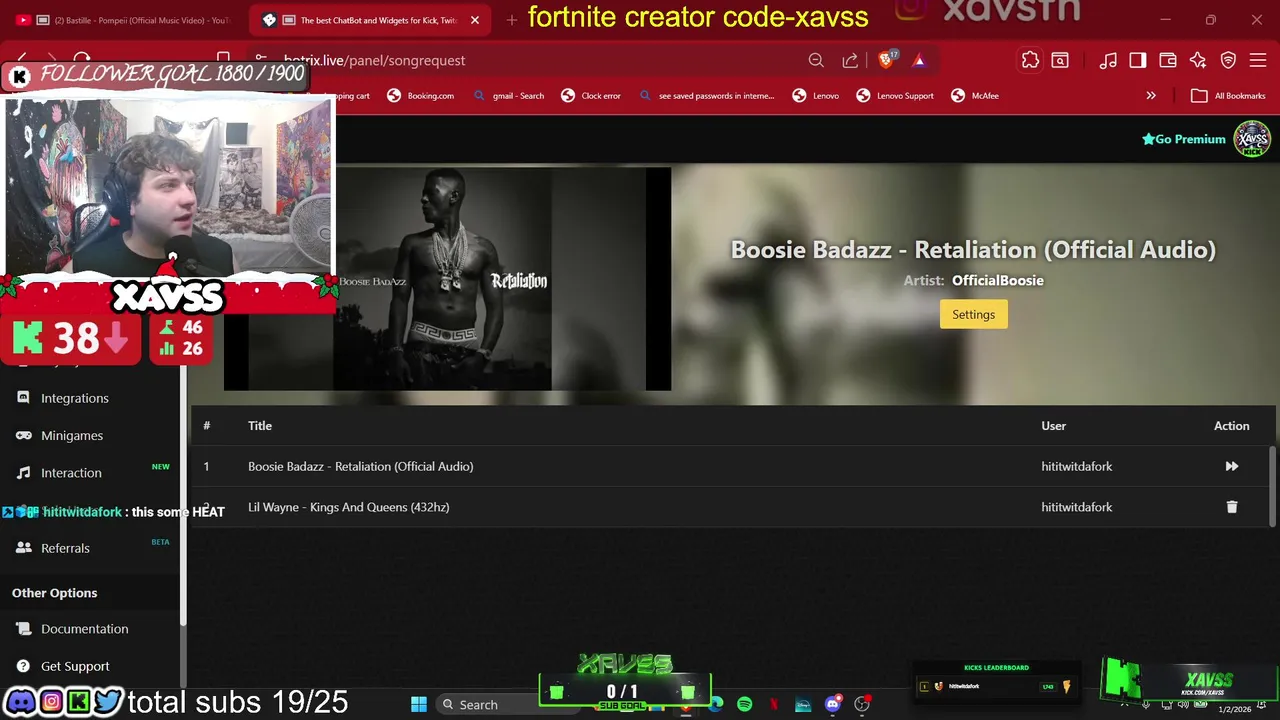The image size is (1280, 720).
Task: Open Integrations in the sidebar
Action: pos(75,398)
